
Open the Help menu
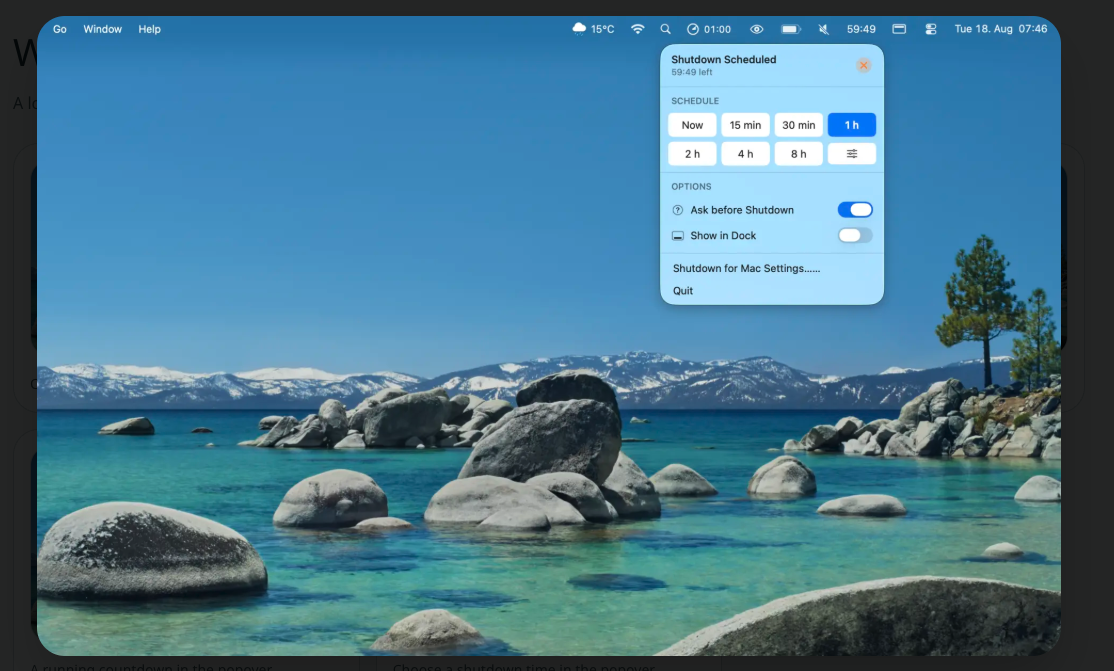coord(149,29)
